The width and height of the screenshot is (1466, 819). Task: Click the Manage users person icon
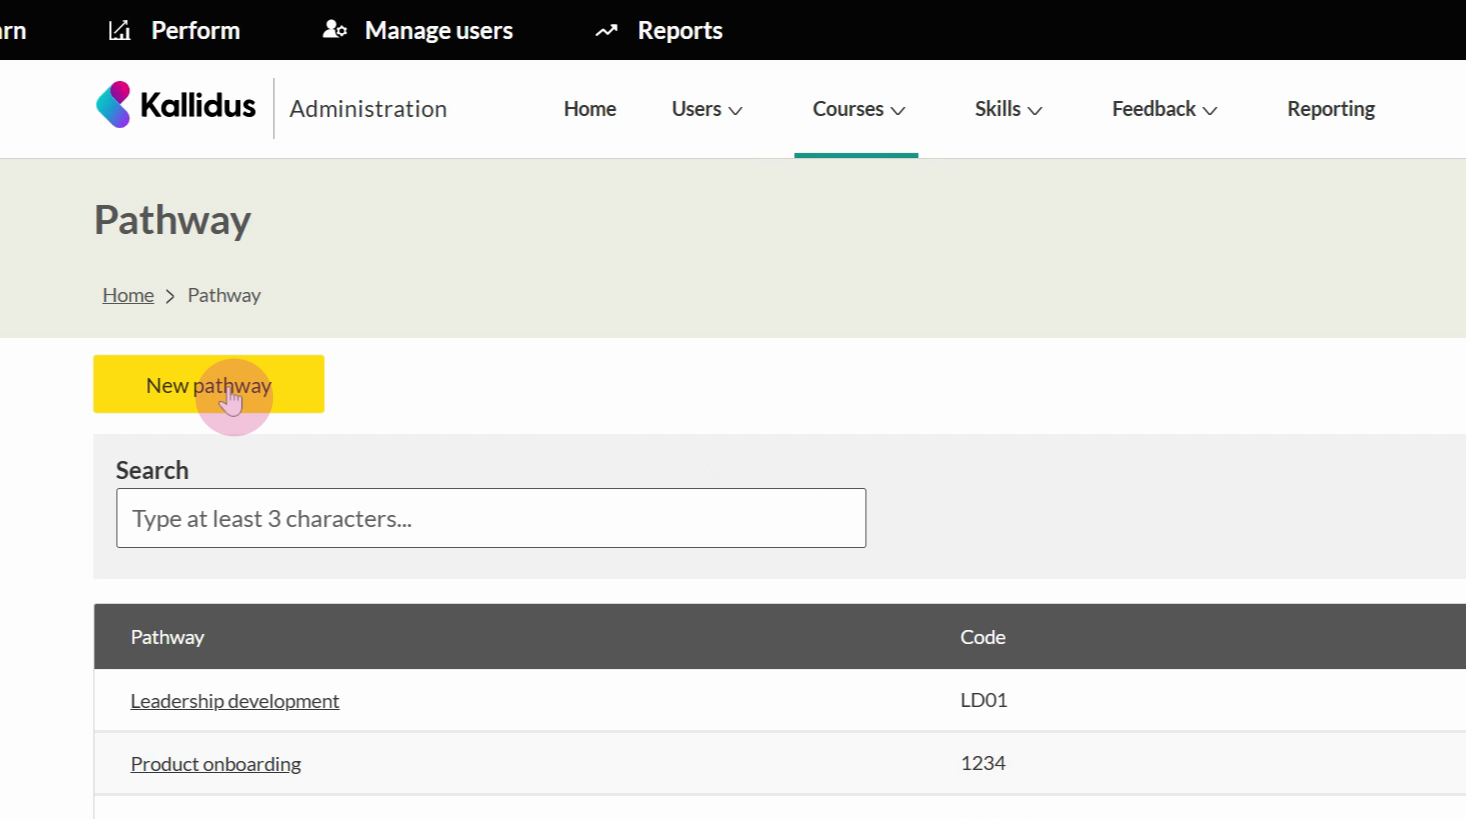334,31
